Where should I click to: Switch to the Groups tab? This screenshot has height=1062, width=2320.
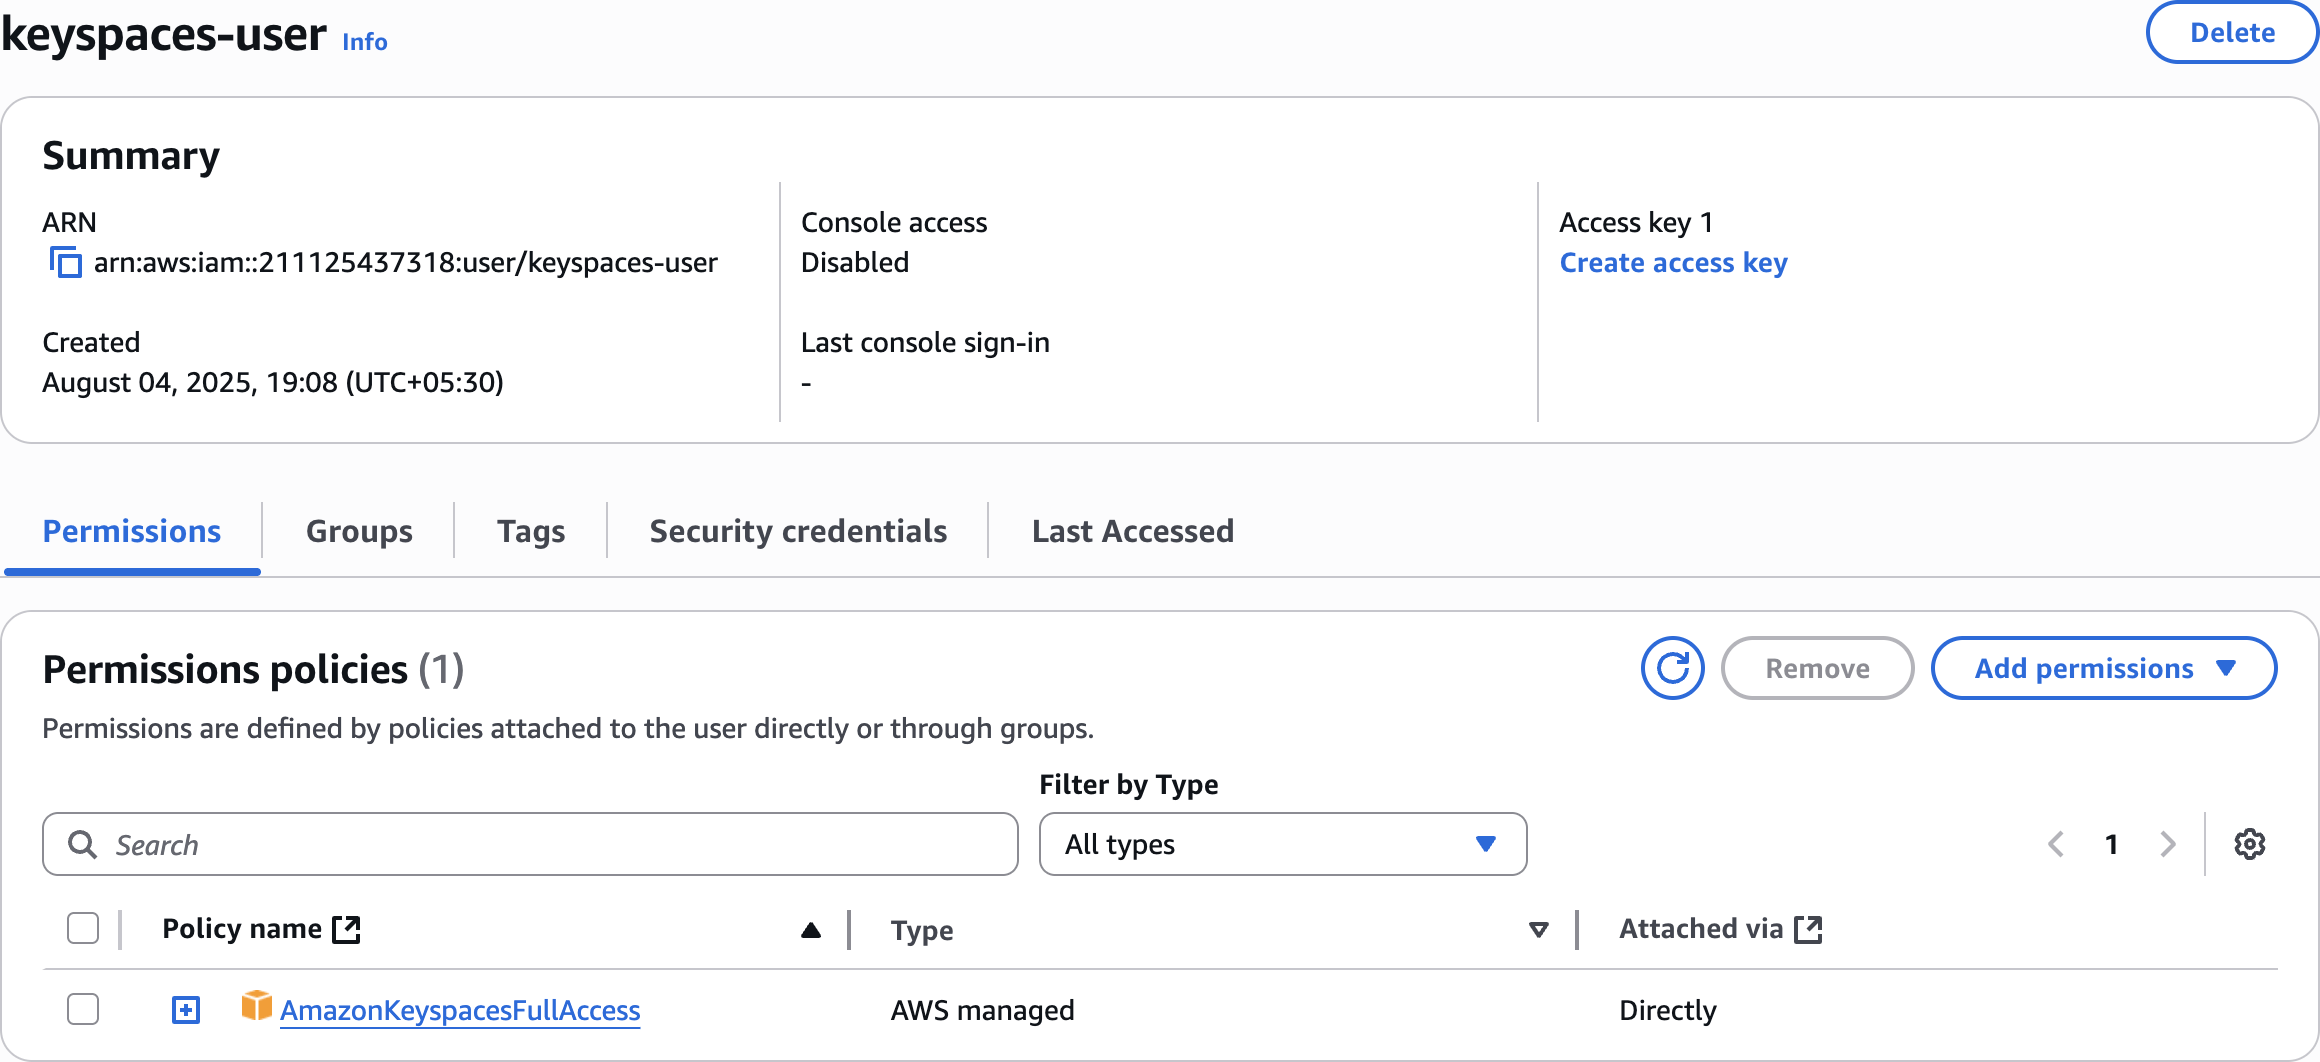tap(359, 531)
